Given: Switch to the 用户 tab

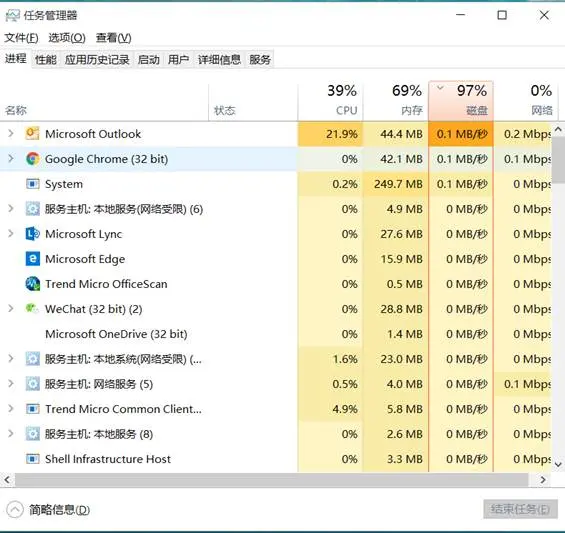Looking at the screenshot, I should [x=178, y=59].
